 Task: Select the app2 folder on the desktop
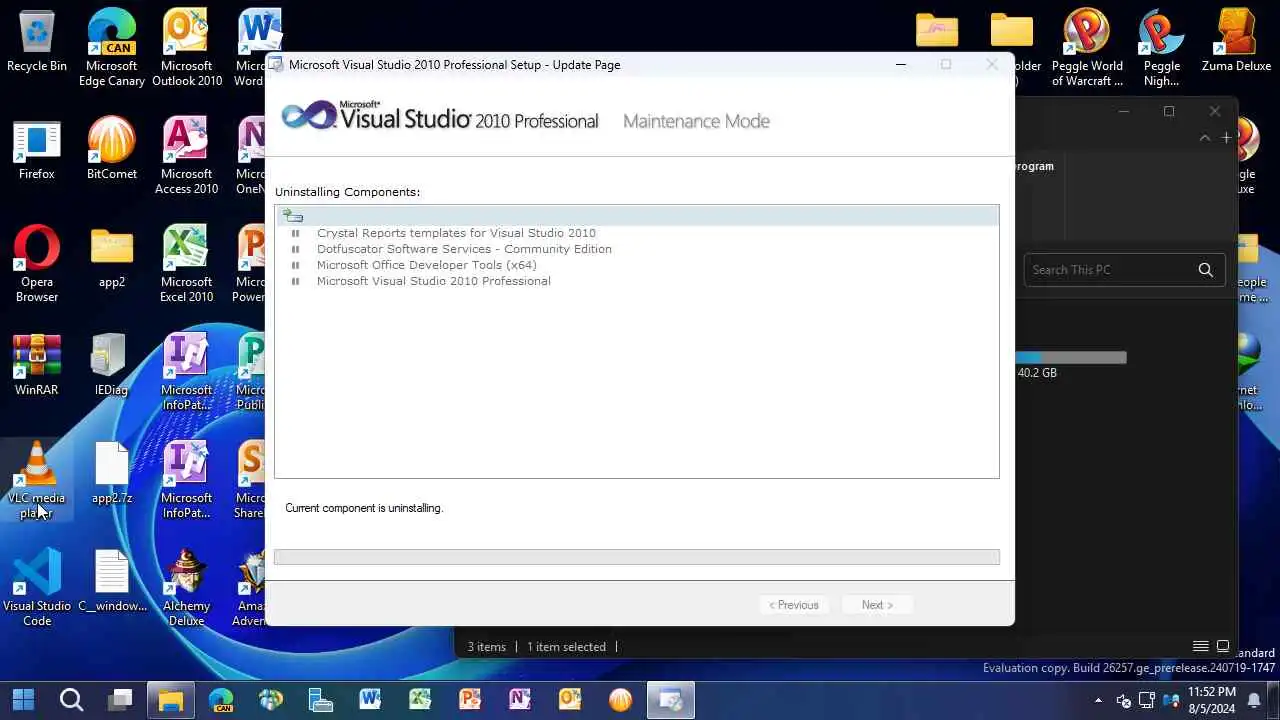[x=112, y=260]
